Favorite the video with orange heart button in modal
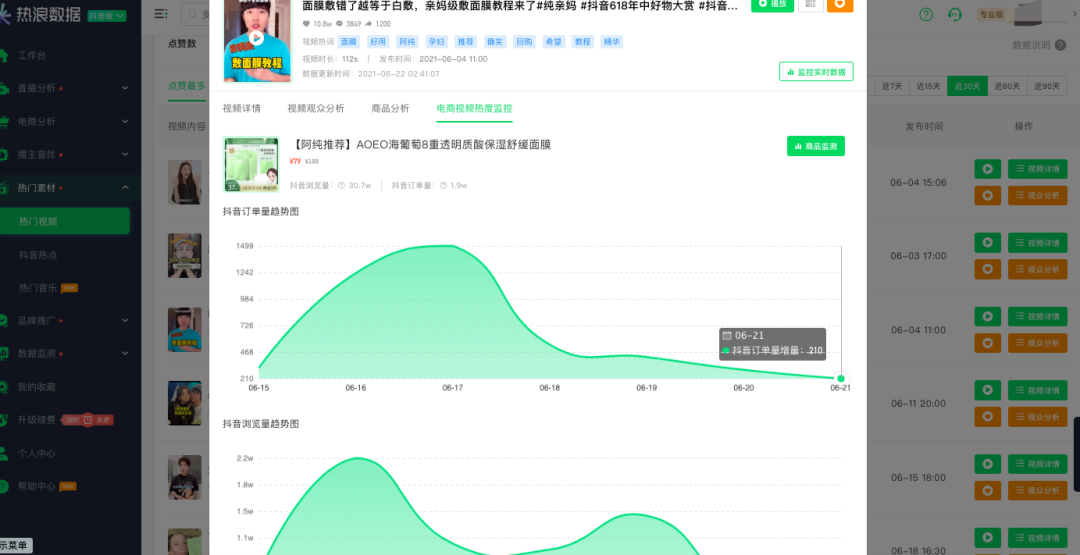The height and width of the screenshot is (555, 1080). pos(840,3)
